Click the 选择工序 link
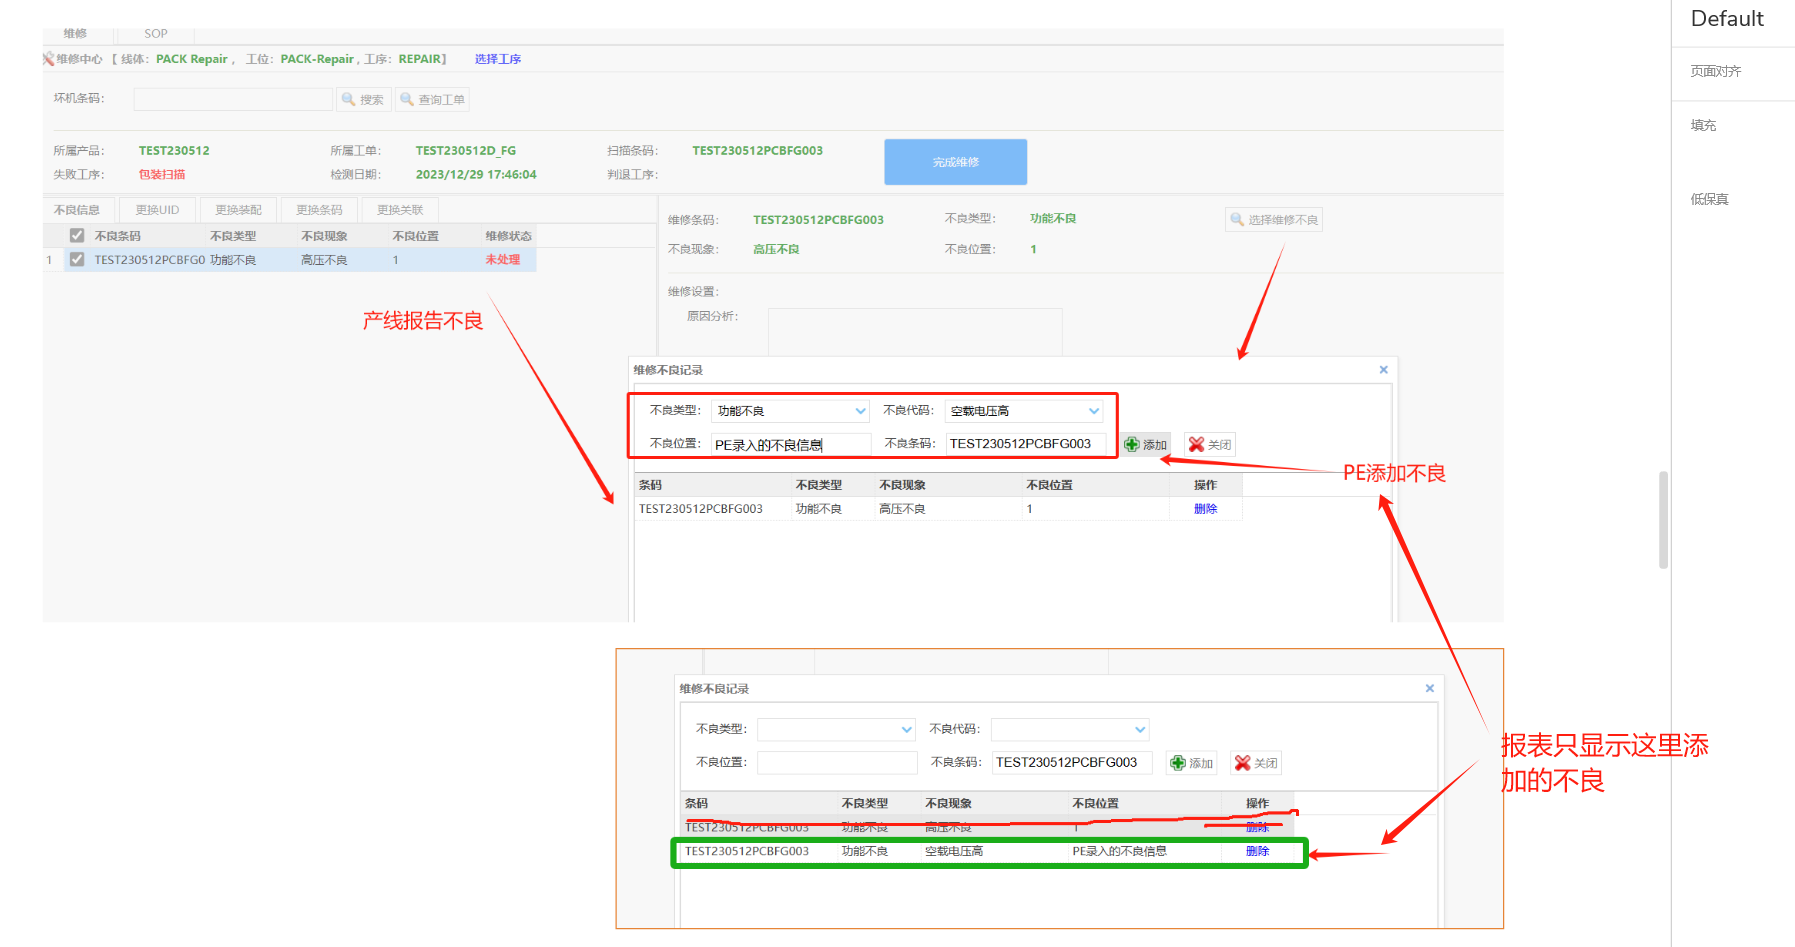 497,59
